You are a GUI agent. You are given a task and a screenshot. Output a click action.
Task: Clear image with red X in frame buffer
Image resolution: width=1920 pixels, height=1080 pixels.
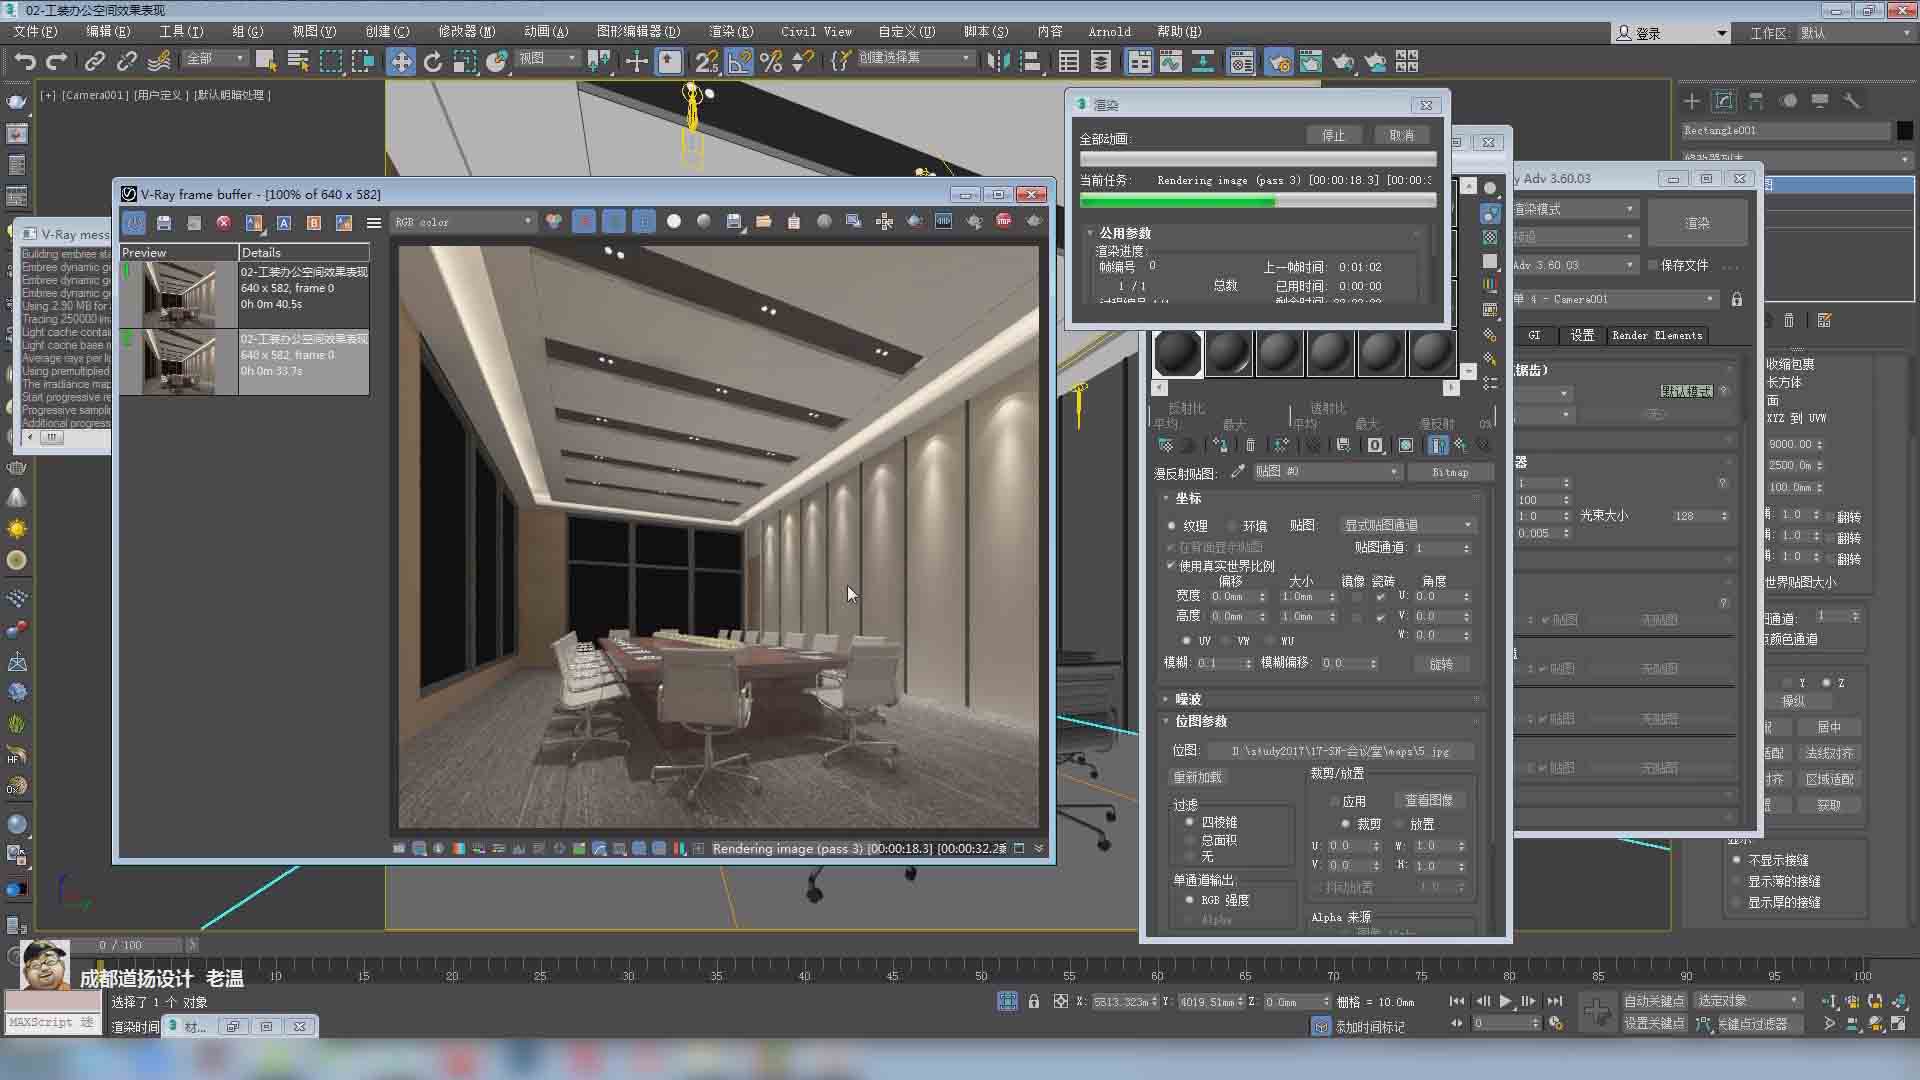pos(224,222)
